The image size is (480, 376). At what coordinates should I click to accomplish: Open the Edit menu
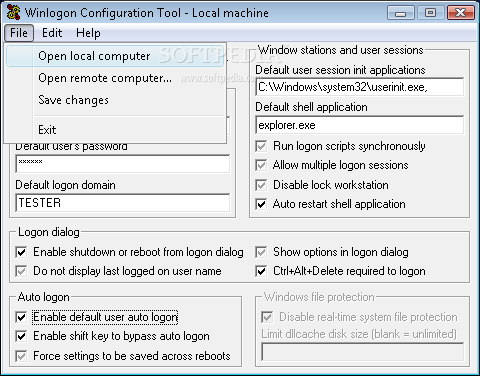pyautogui.click(x=52, y=33)
